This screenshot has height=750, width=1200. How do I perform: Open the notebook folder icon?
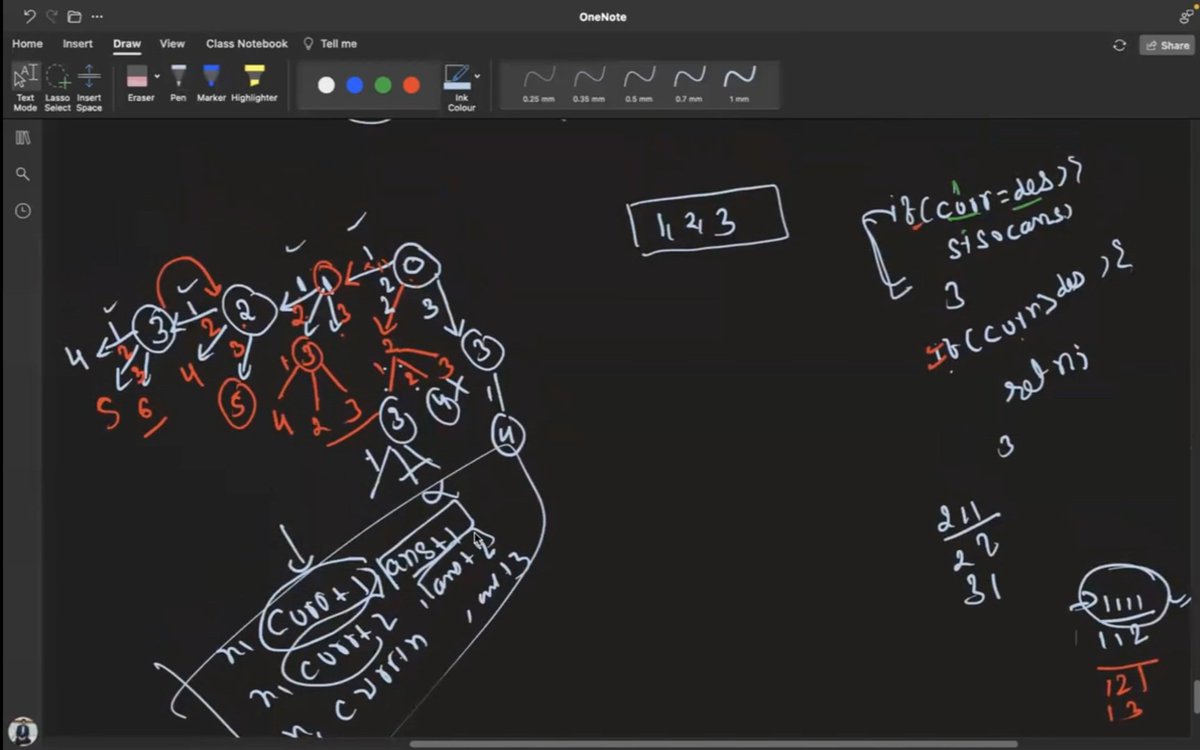(x=74, y=16)
